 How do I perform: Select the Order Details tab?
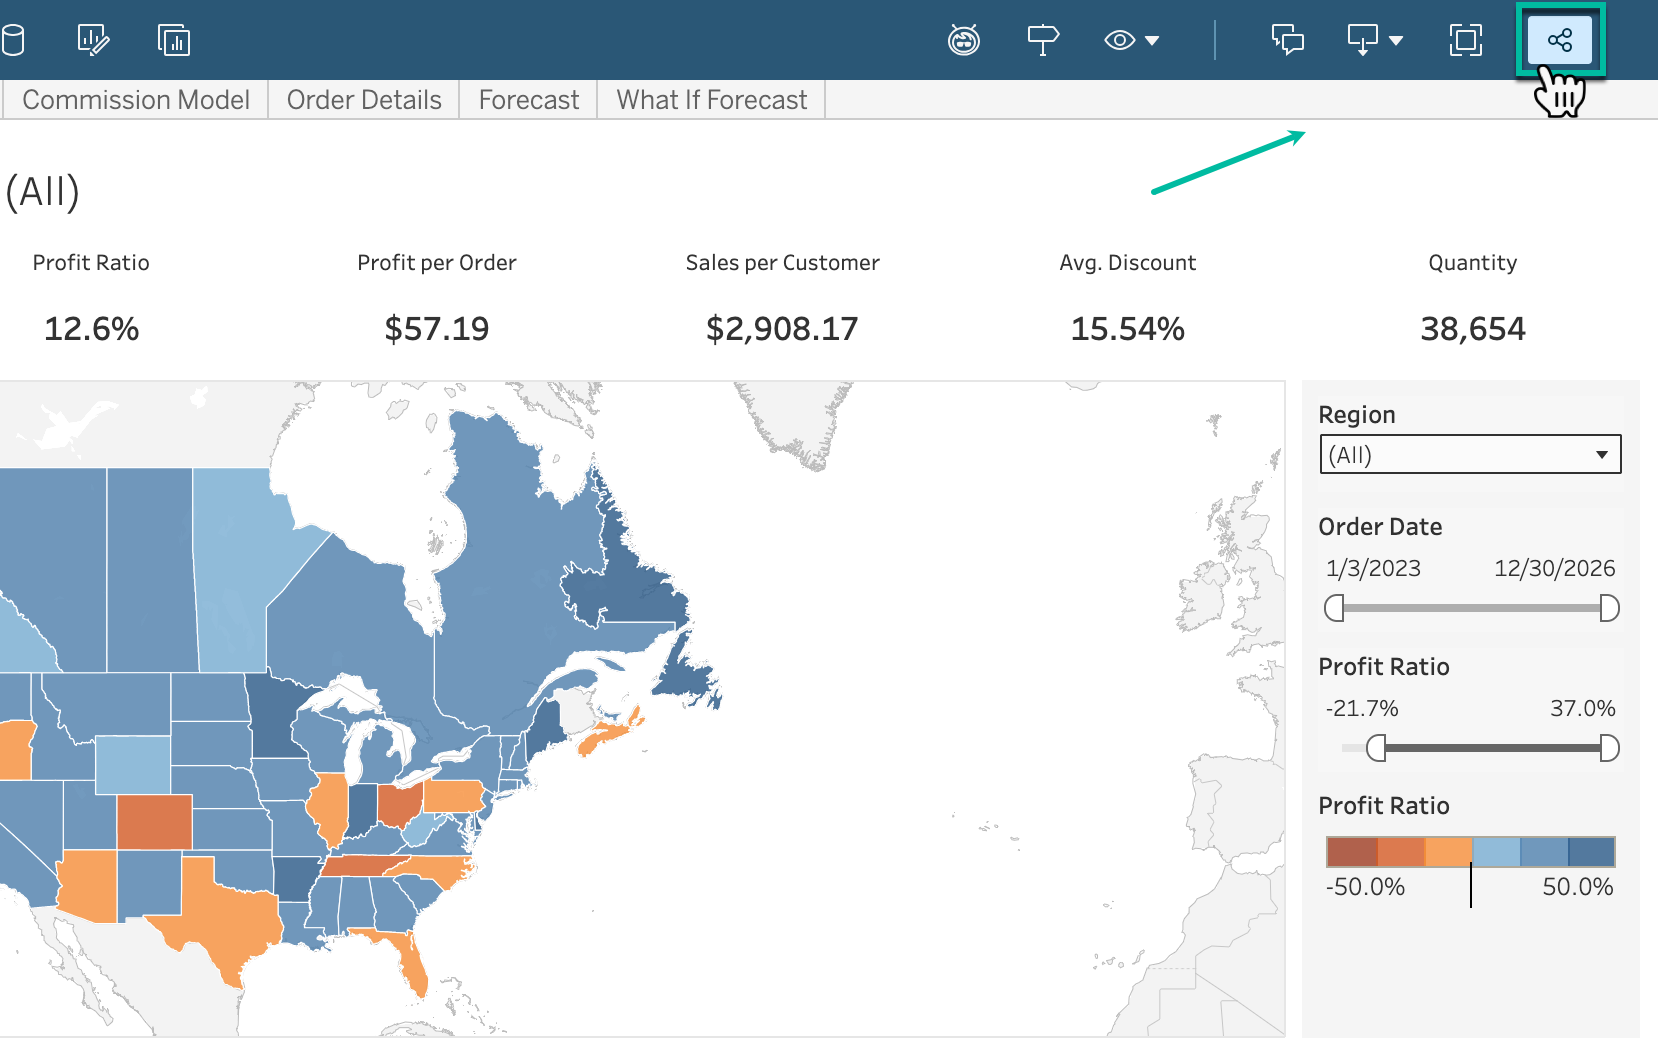tap(364, 99)
